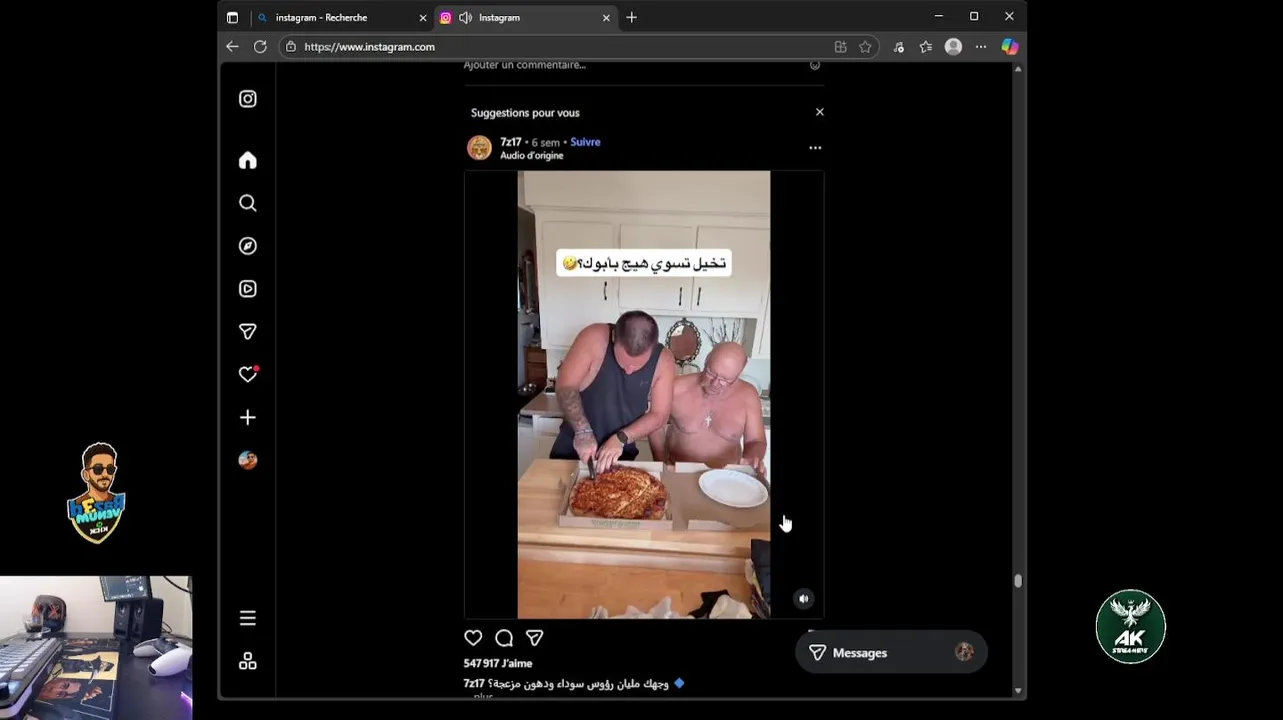Like the post with the heart icon
This screenshot has width=1283, height=720.
point(473,638)
